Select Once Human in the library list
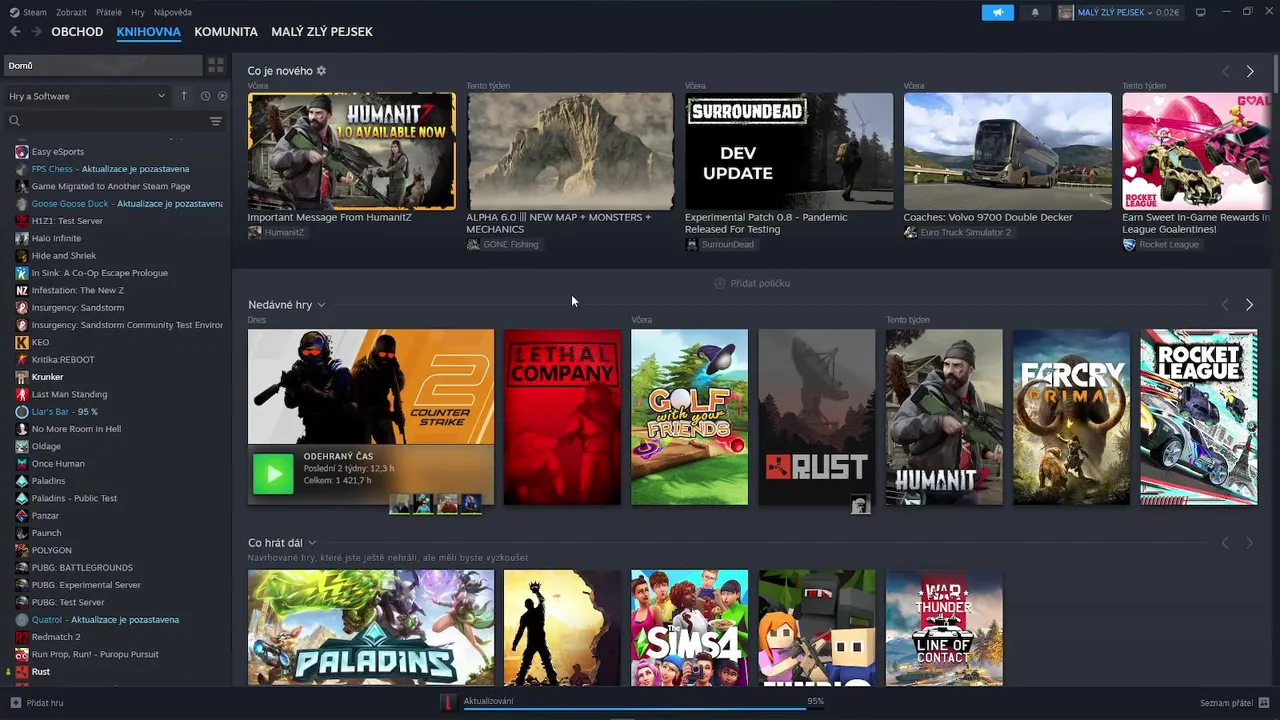This screenshot has width=1280, height=720. (58, 464)
